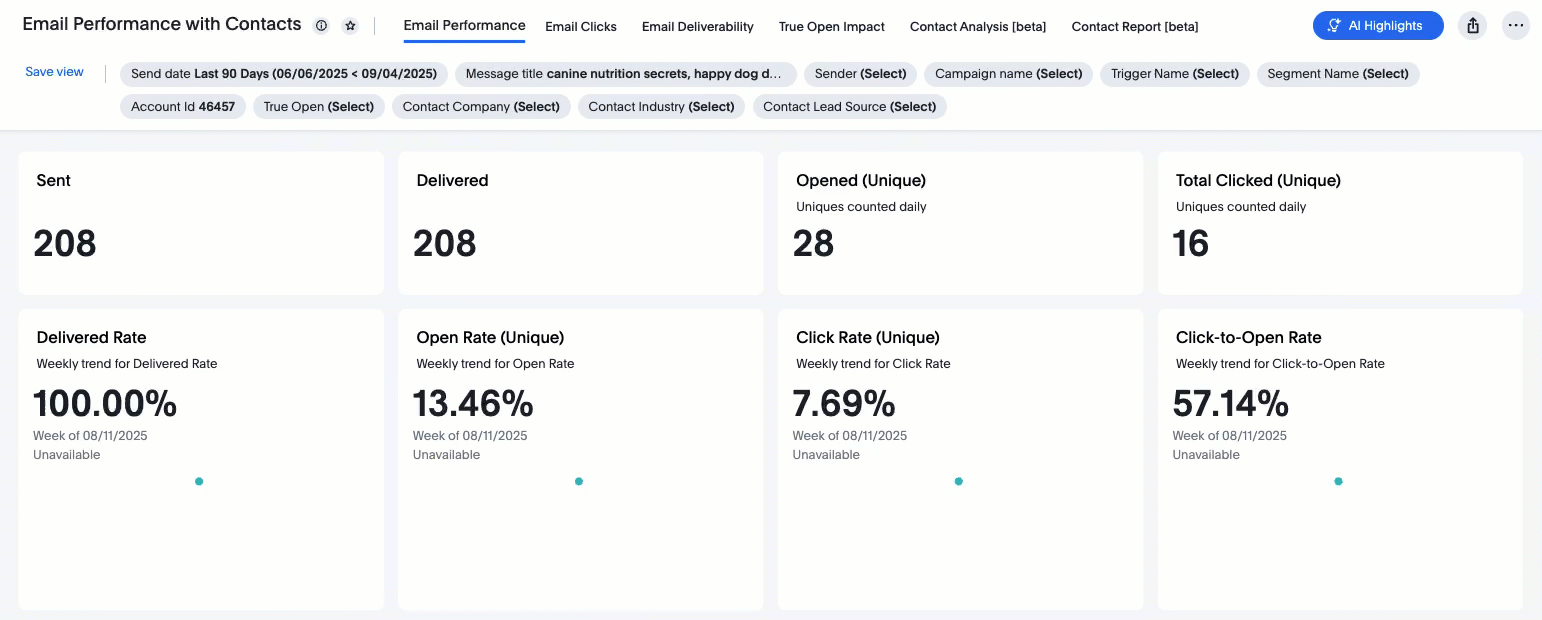Click the Sent value 208

point(65,243)
